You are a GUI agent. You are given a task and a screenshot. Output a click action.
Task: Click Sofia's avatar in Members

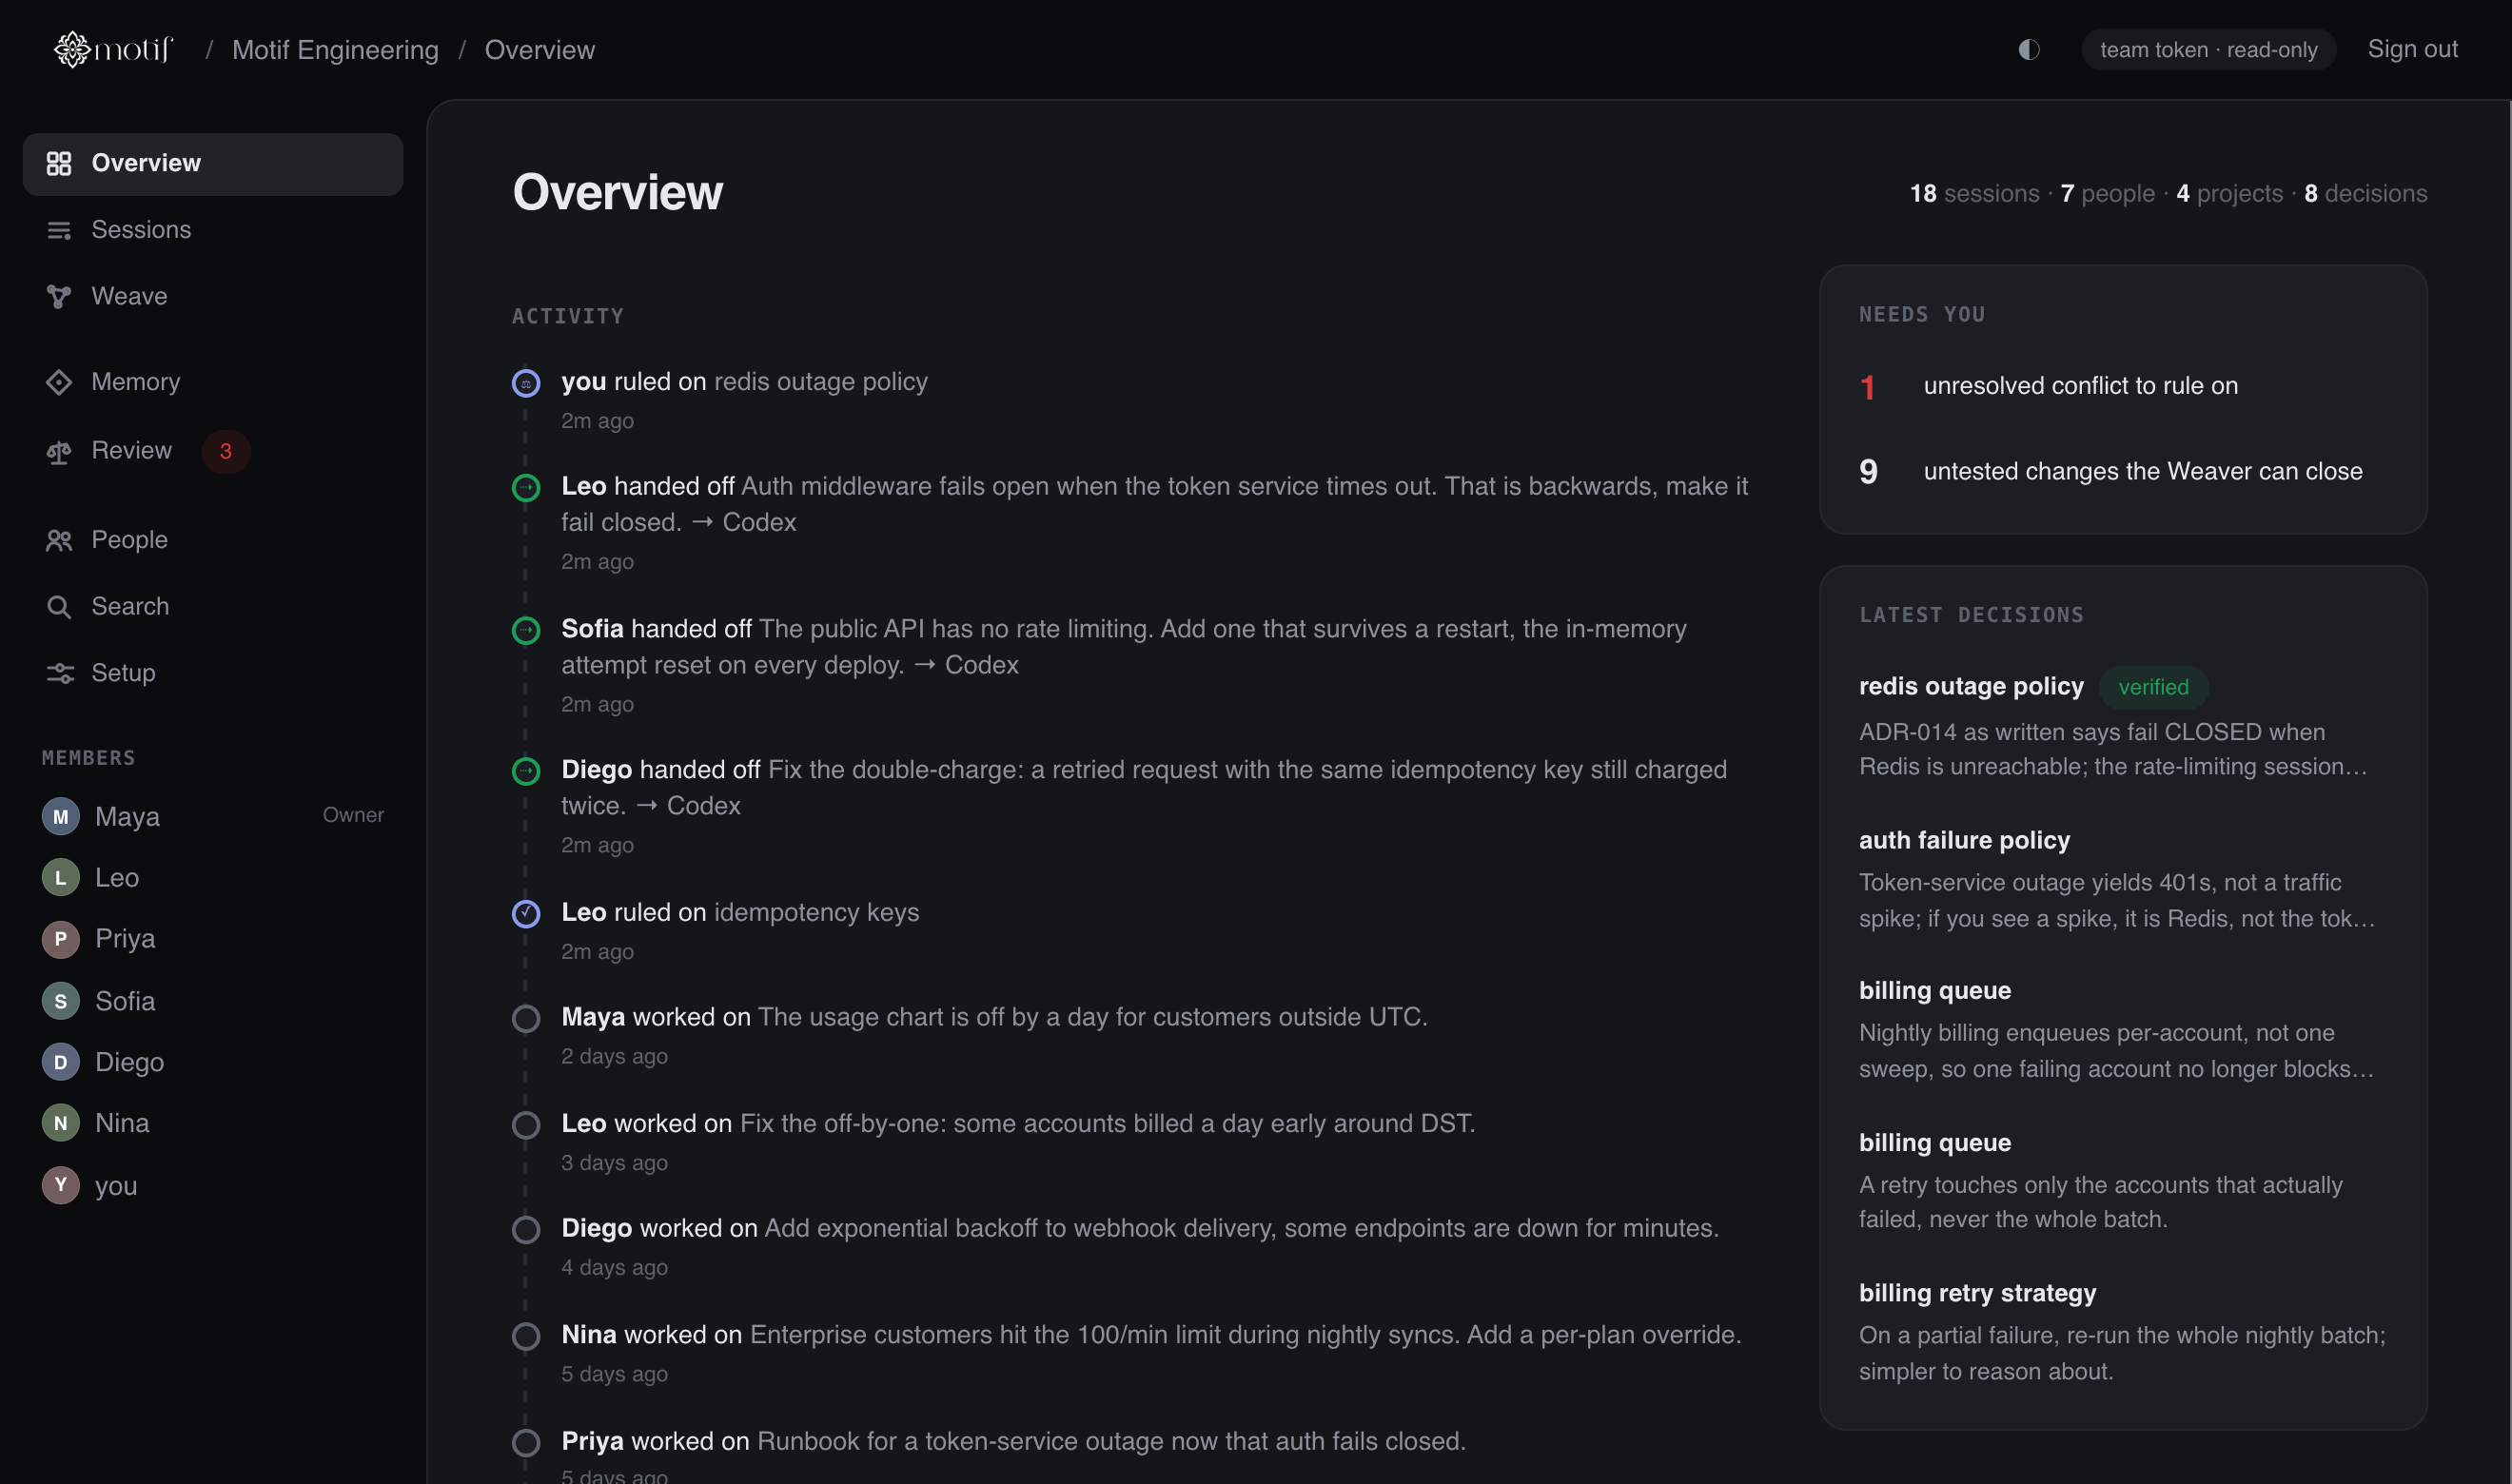(x=61, y=1001)
